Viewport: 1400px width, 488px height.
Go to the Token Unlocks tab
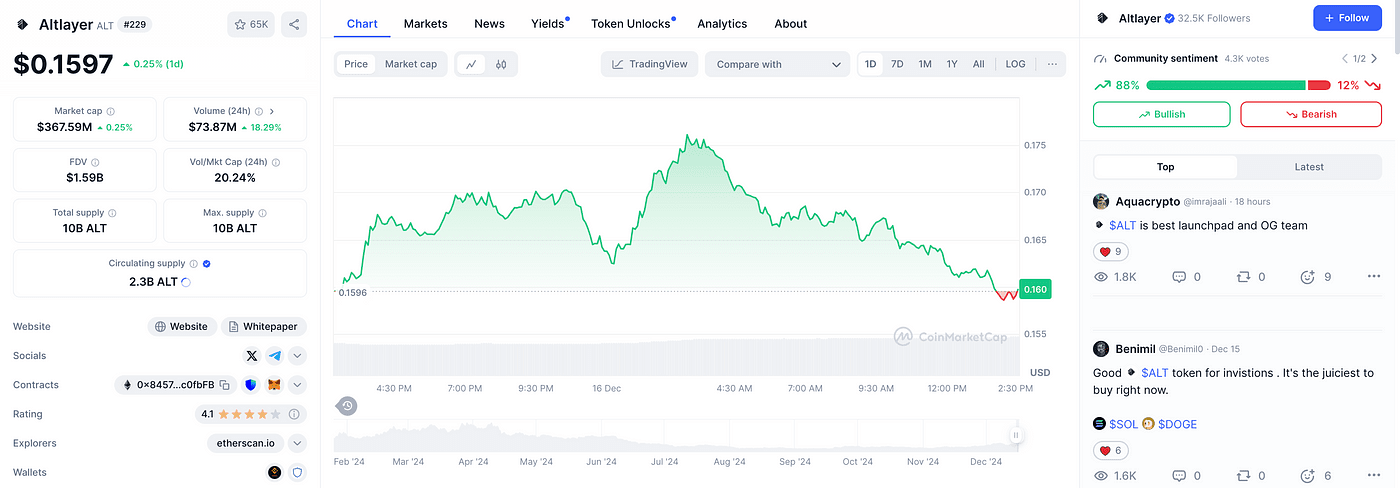coord(630,23)
